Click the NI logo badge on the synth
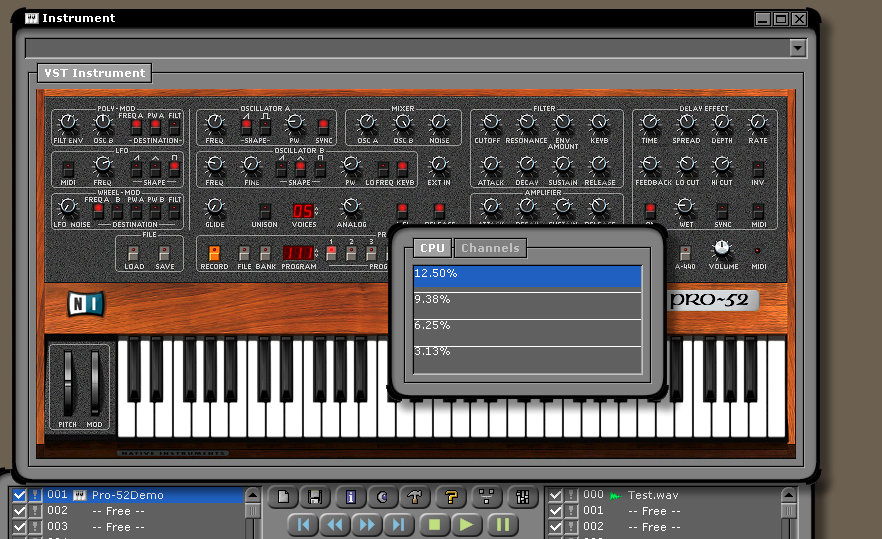Image resolution: width=882 pixels, height=539 pixels. (86, 304)
